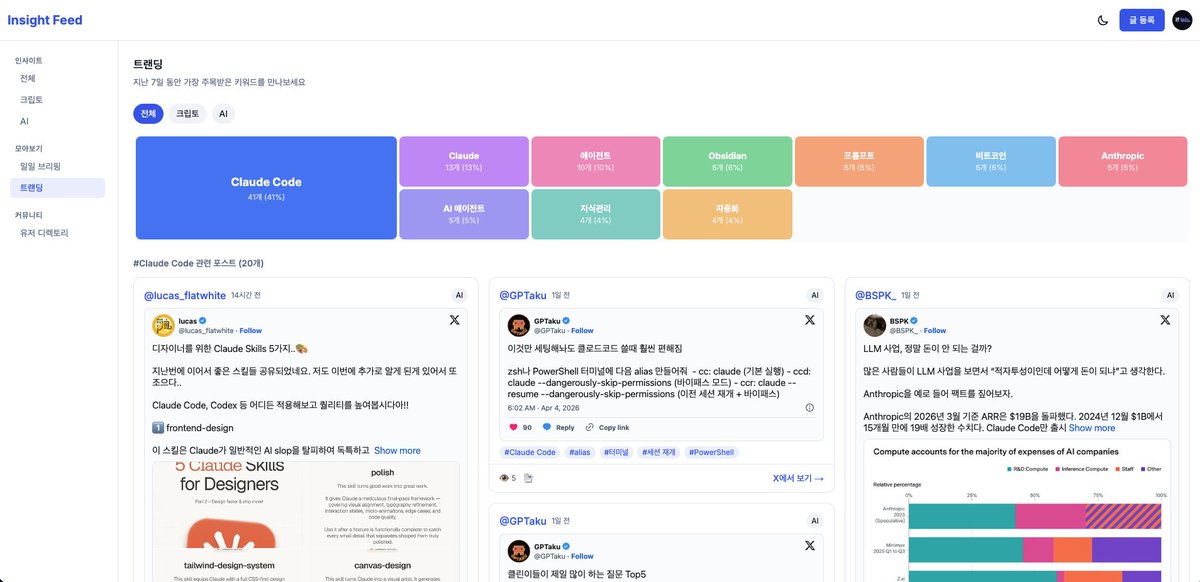Image resolution: width=1200 pixels, height=582 pixels.
Task: Click the 6:02 AM · Apr 4, 2026 timestamp
Action: tap(546, 407)
